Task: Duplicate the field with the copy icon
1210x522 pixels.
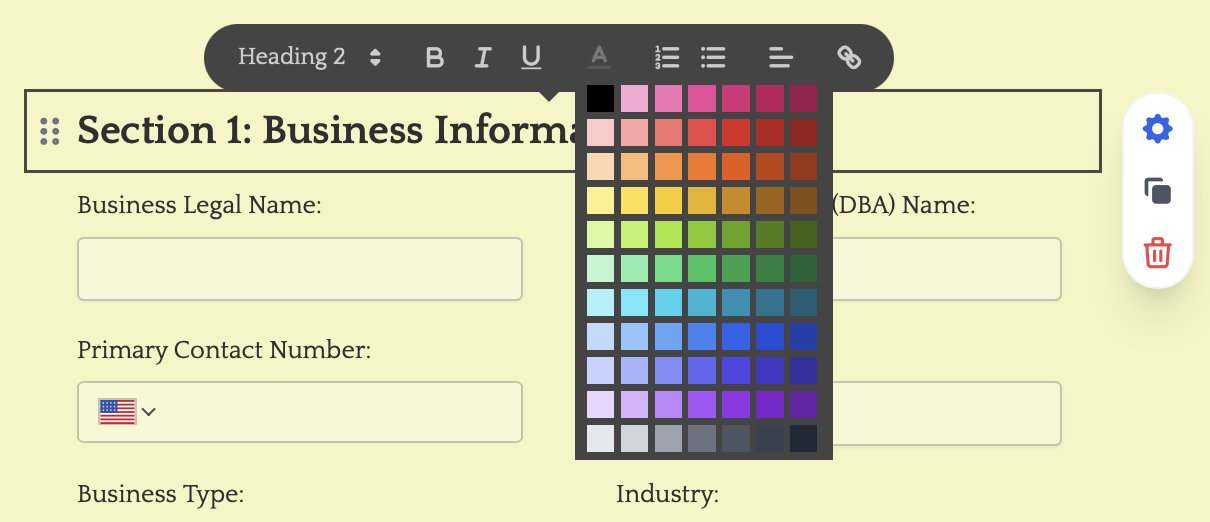Action: [1157, 191]
